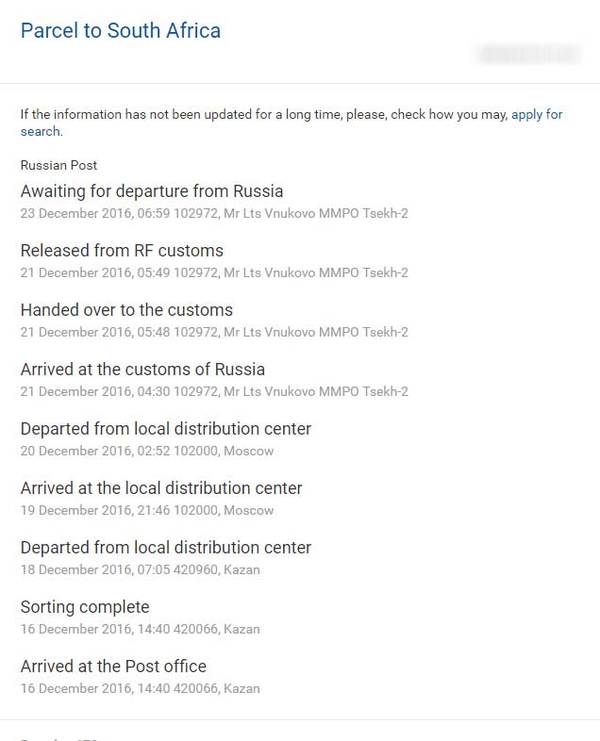Click the "apply for search" link

click(536, 115)
